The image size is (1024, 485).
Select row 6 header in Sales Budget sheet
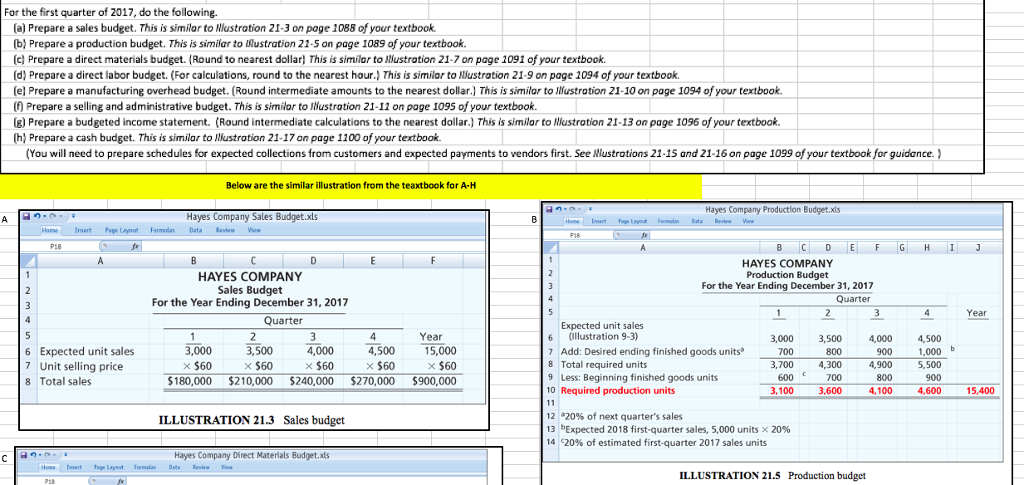29,350
